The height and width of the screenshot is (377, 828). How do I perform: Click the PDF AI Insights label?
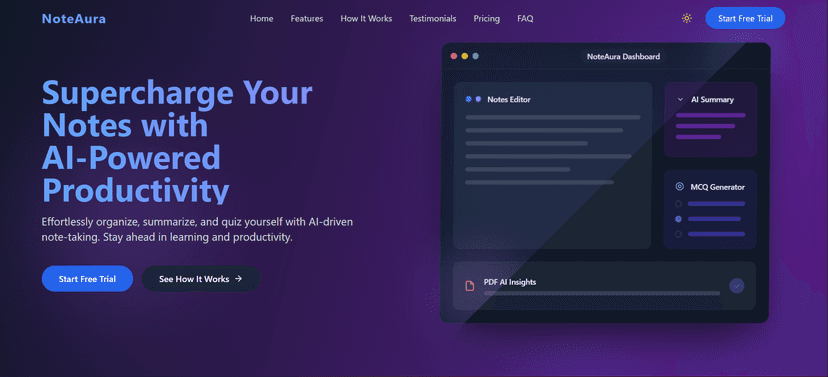click(x=510, y=282)
